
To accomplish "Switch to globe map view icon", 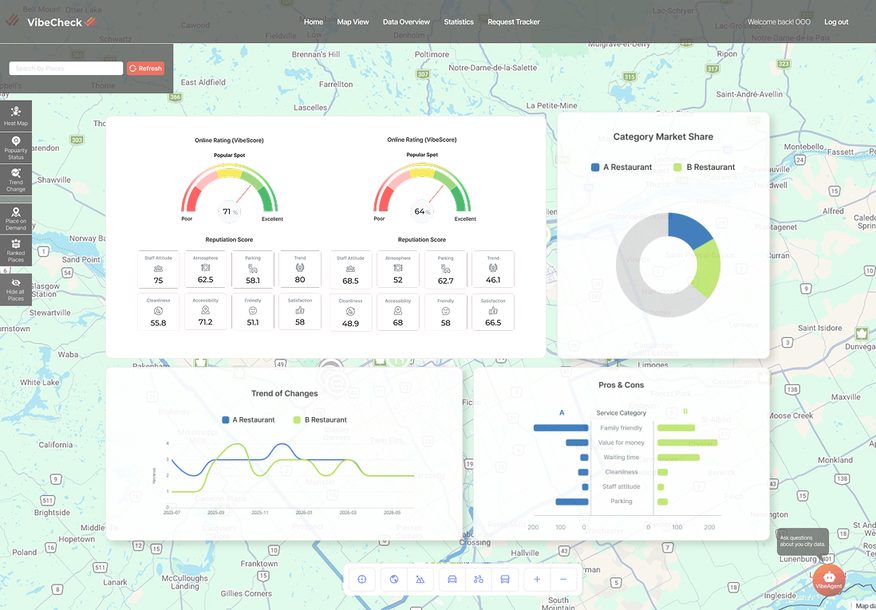I will pos(394,579).
